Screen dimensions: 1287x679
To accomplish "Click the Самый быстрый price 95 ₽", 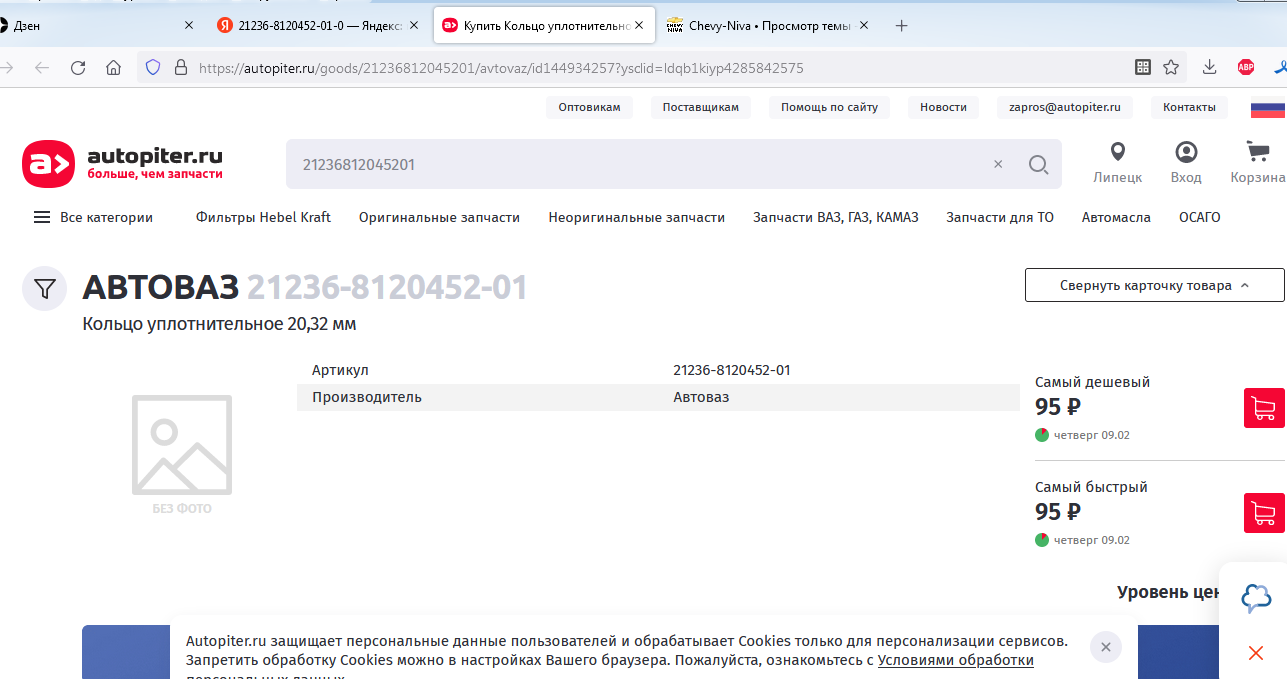I will pos(1058,512).
